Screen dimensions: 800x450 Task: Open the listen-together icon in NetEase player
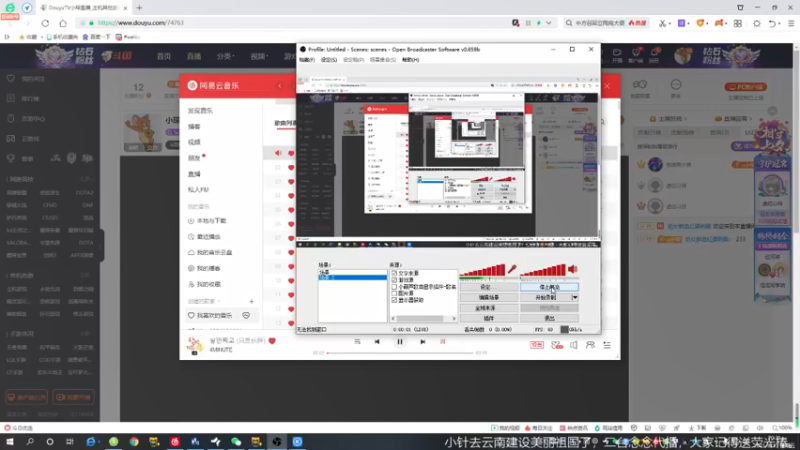[590, 345]
